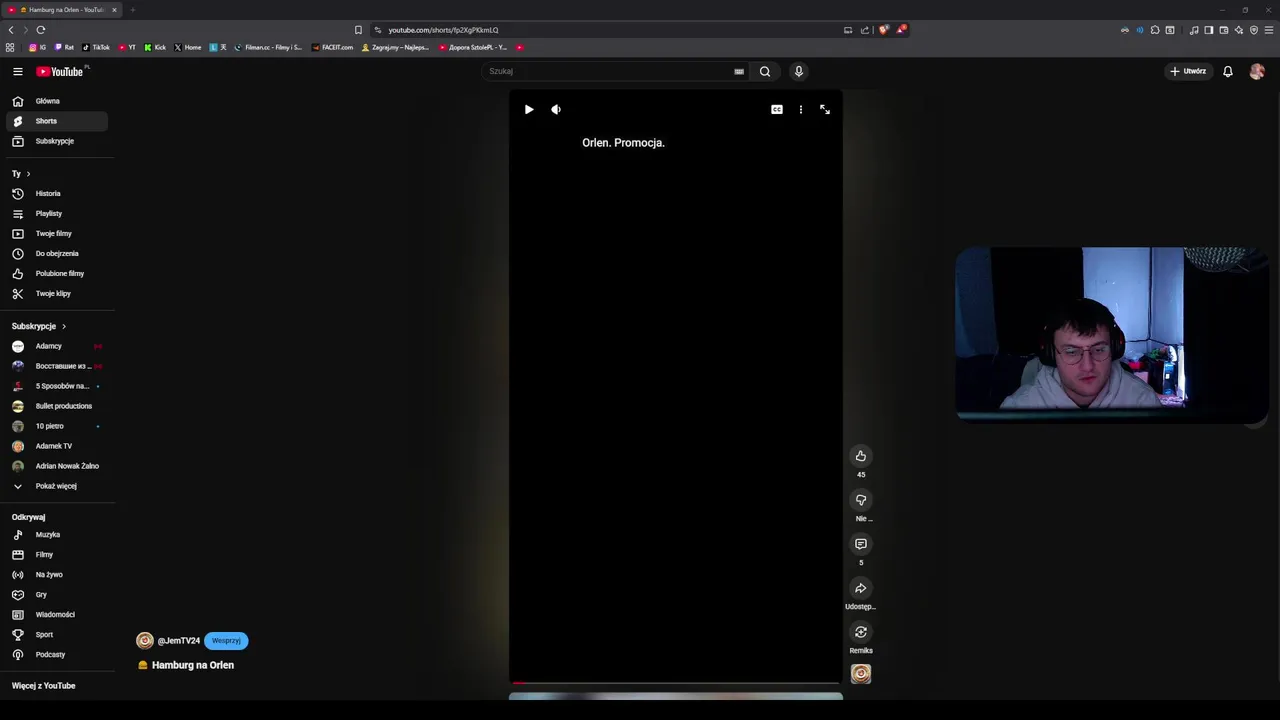Open the FACEIT.com bookmark
1280x720 pixels.
[x=332, y=47]
